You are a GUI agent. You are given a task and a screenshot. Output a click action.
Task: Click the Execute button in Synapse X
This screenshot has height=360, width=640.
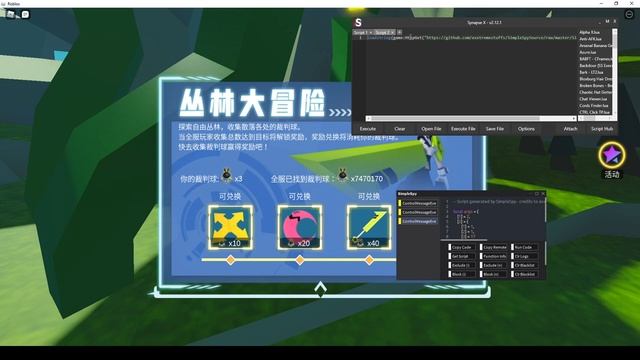[x=368, y=129]
